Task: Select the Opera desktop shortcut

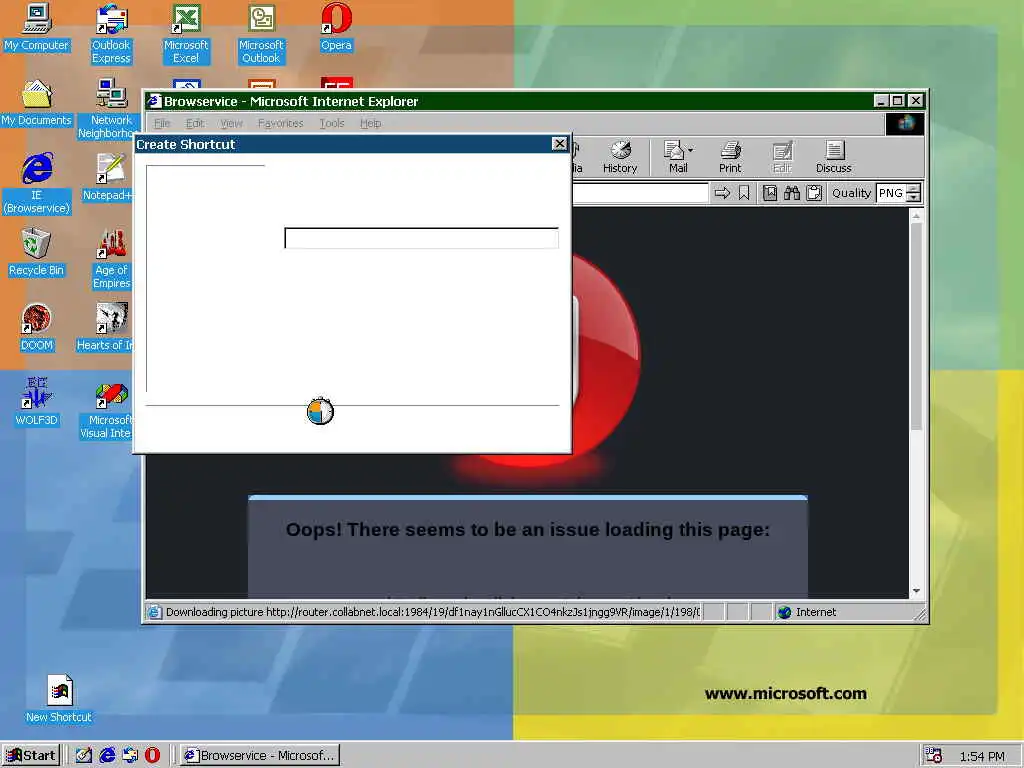Action: [336, 27]
